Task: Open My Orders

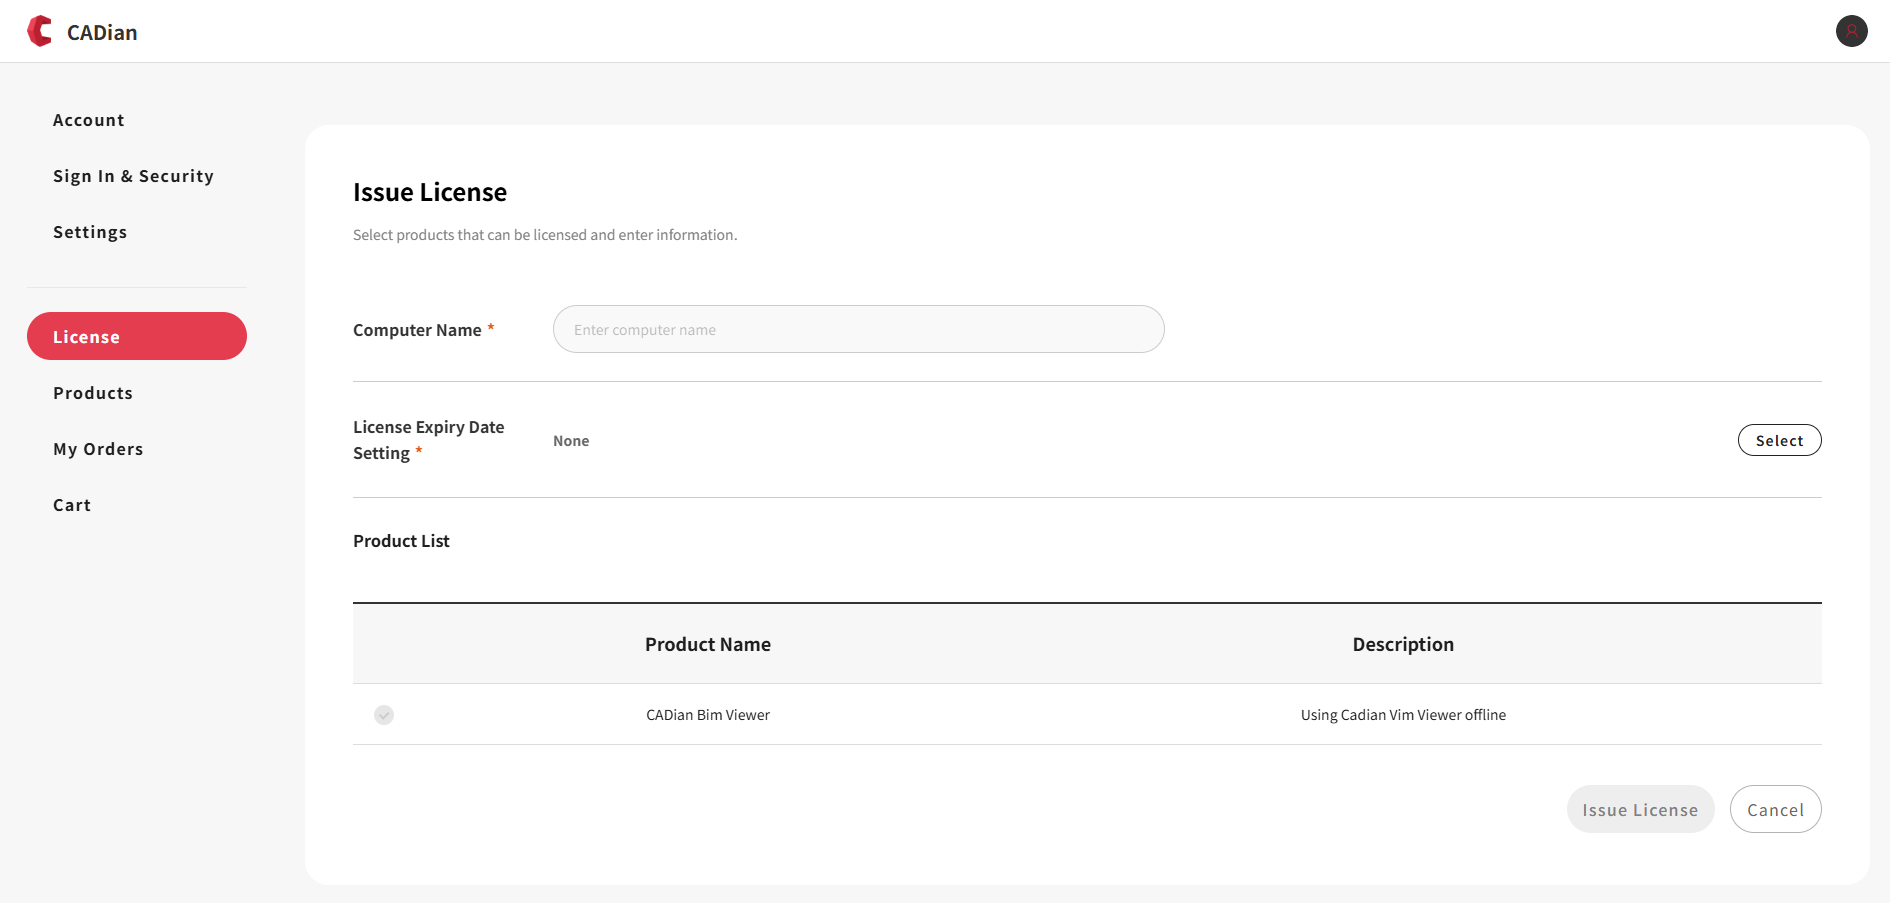Action: click(x=98, y=448)
